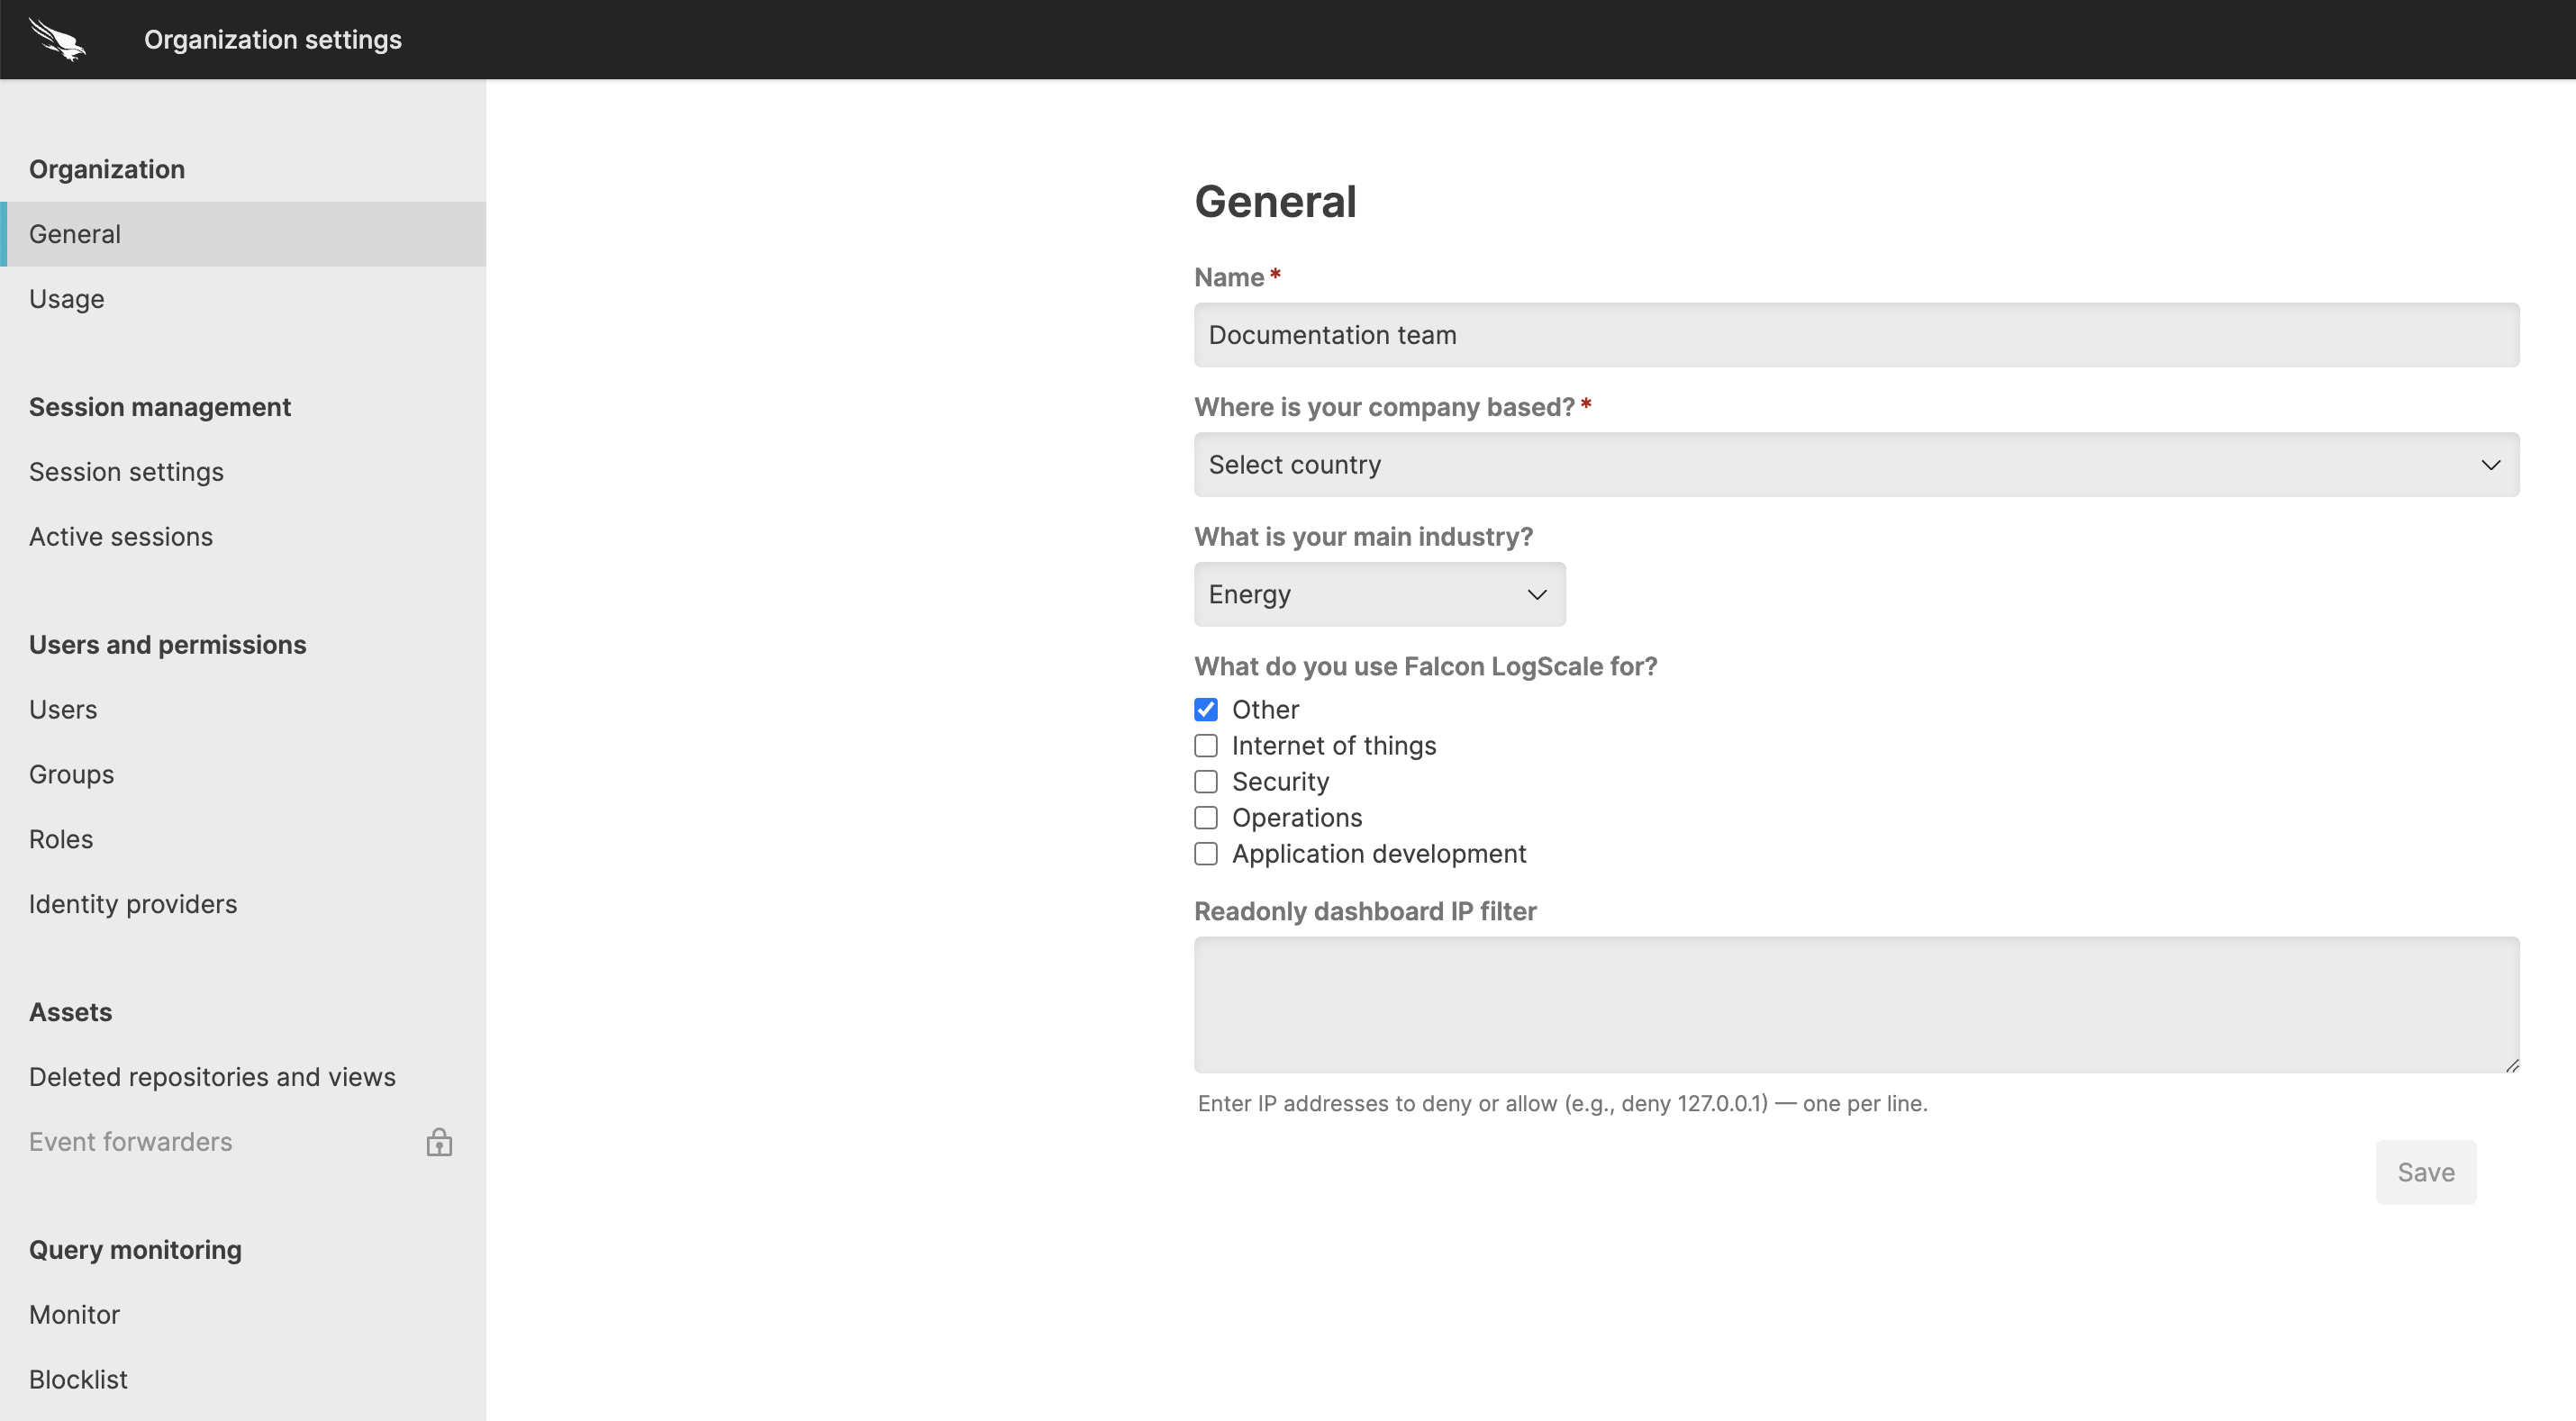Open the Users page
2576x1421 pixels.
[x=62, y=709]
